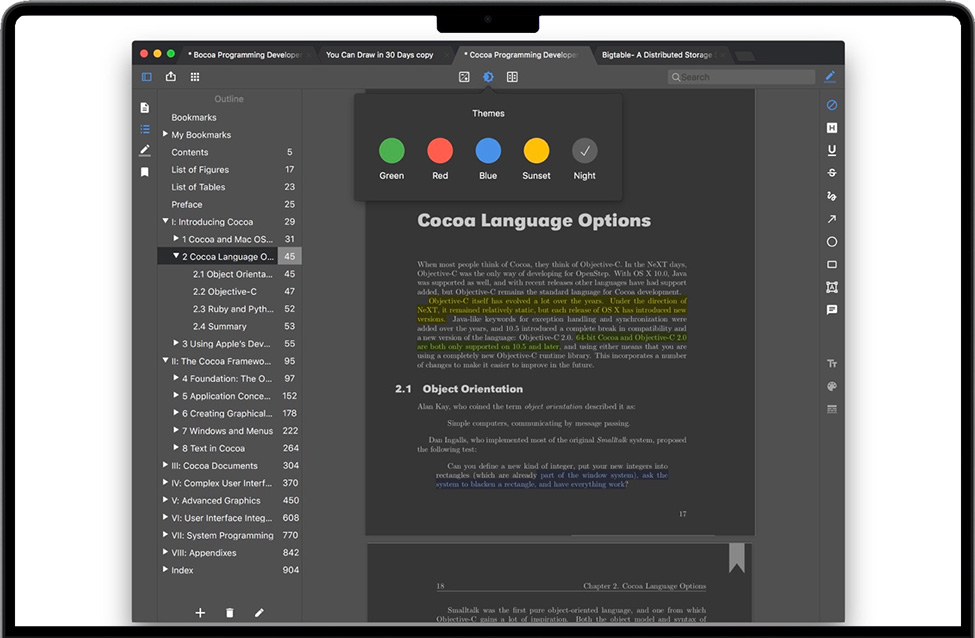Image resolution: width=975 pixels, height=638 pixels.
Task: Select the Night theme option
Action: pos(585,151)
